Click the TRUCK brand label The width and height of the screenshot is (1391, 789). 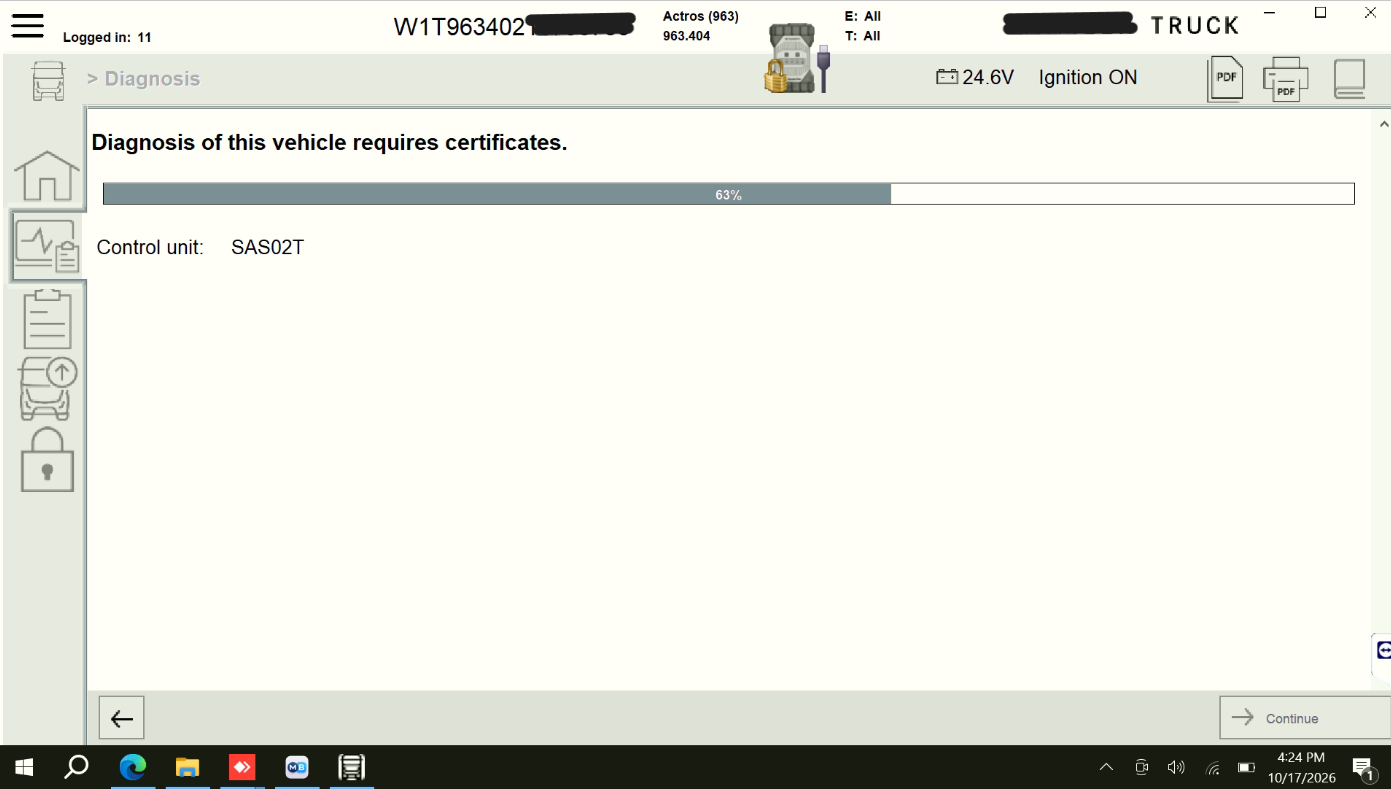(1195, 26)
